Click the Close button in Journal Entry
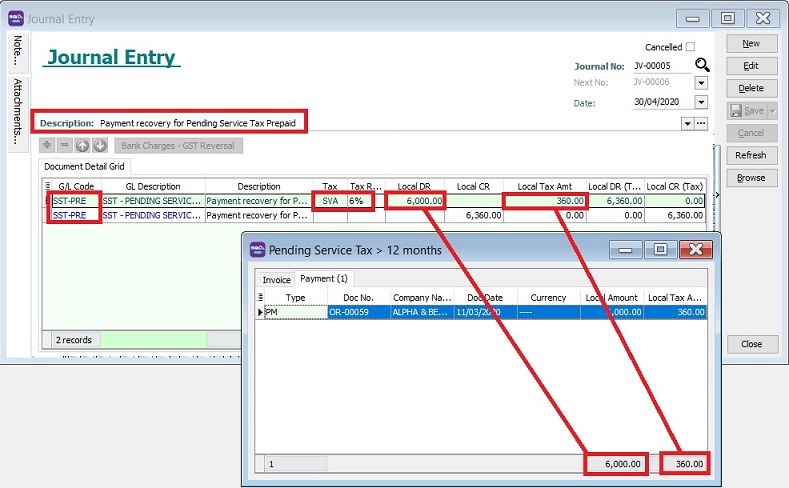 tap(752, 344)
